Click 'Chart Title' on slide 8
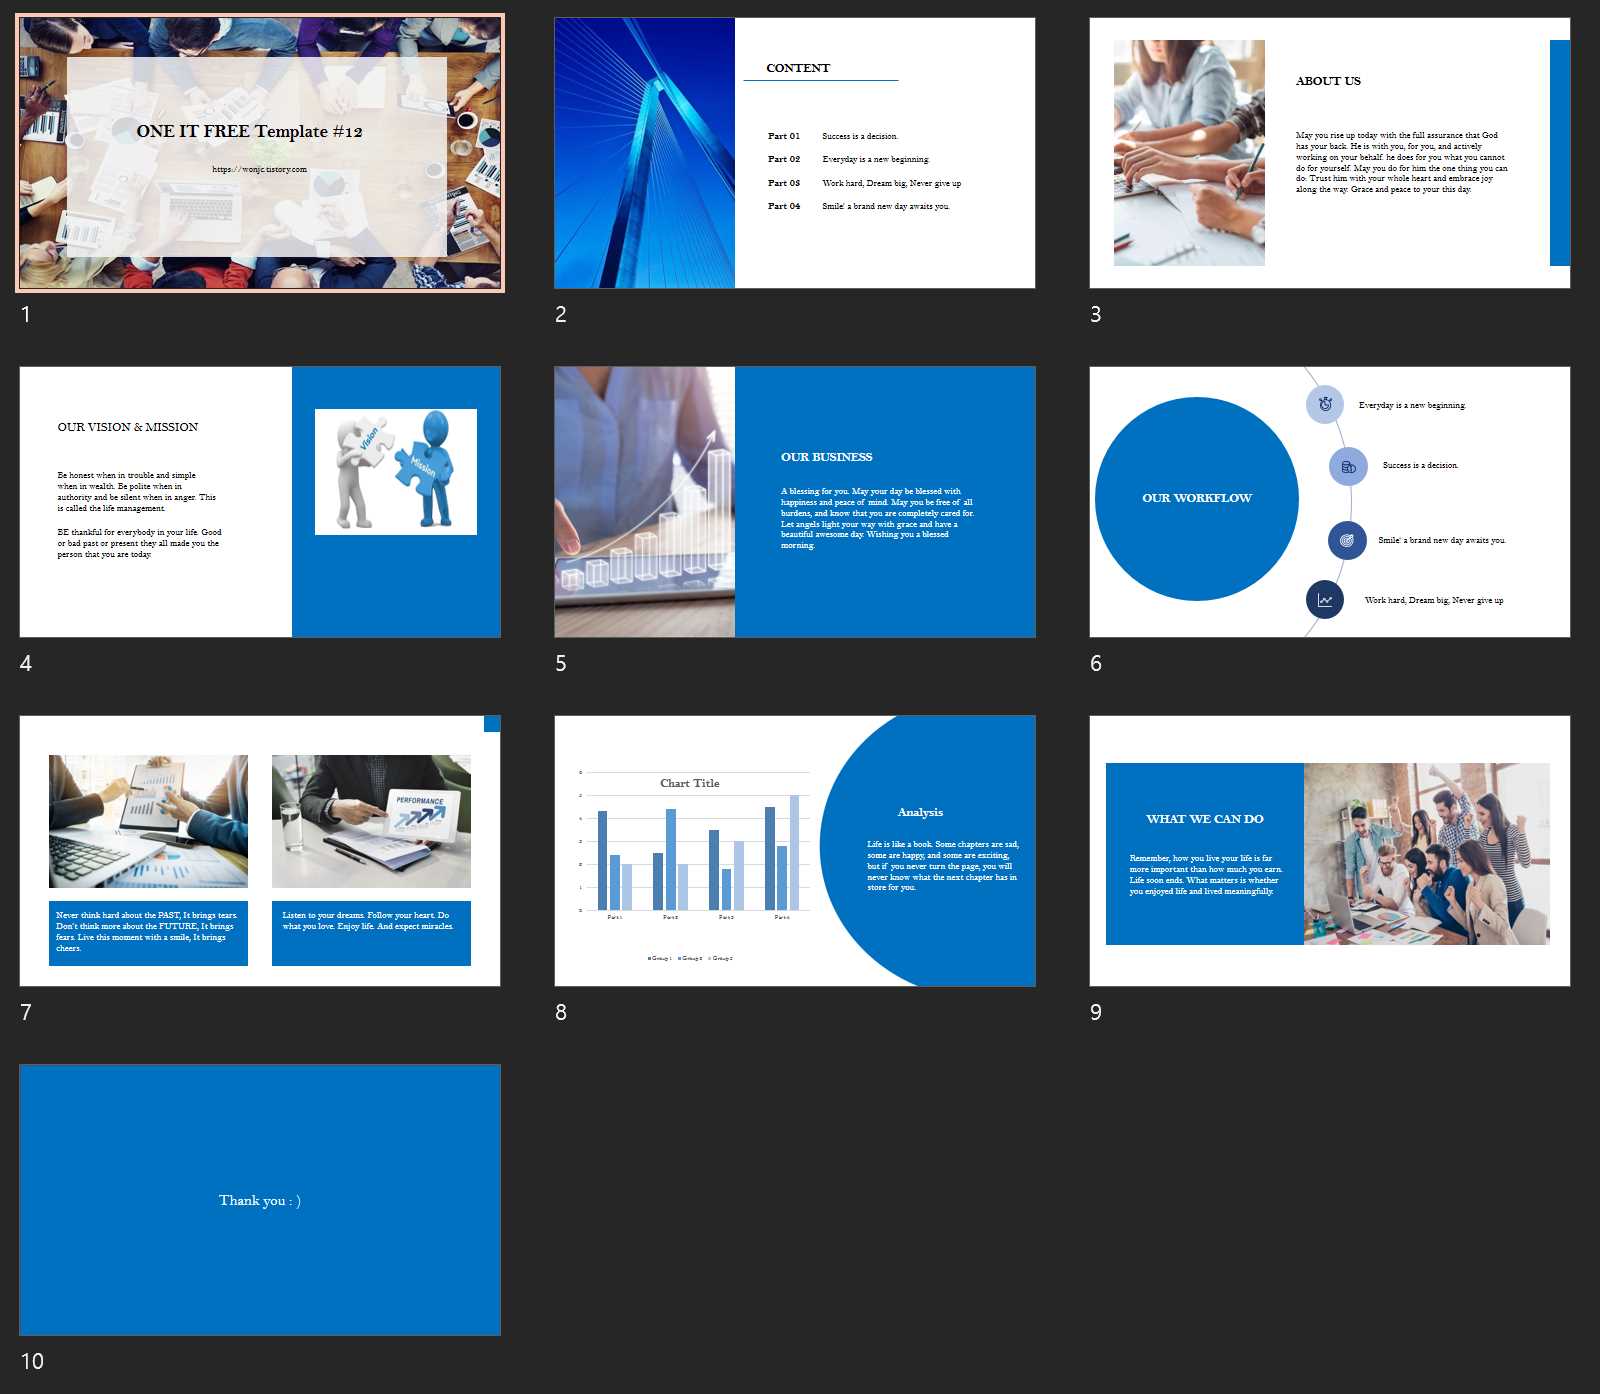The width and height of the screenshot is (1600, 1394). pyautogui.click(x=690, y=783)
